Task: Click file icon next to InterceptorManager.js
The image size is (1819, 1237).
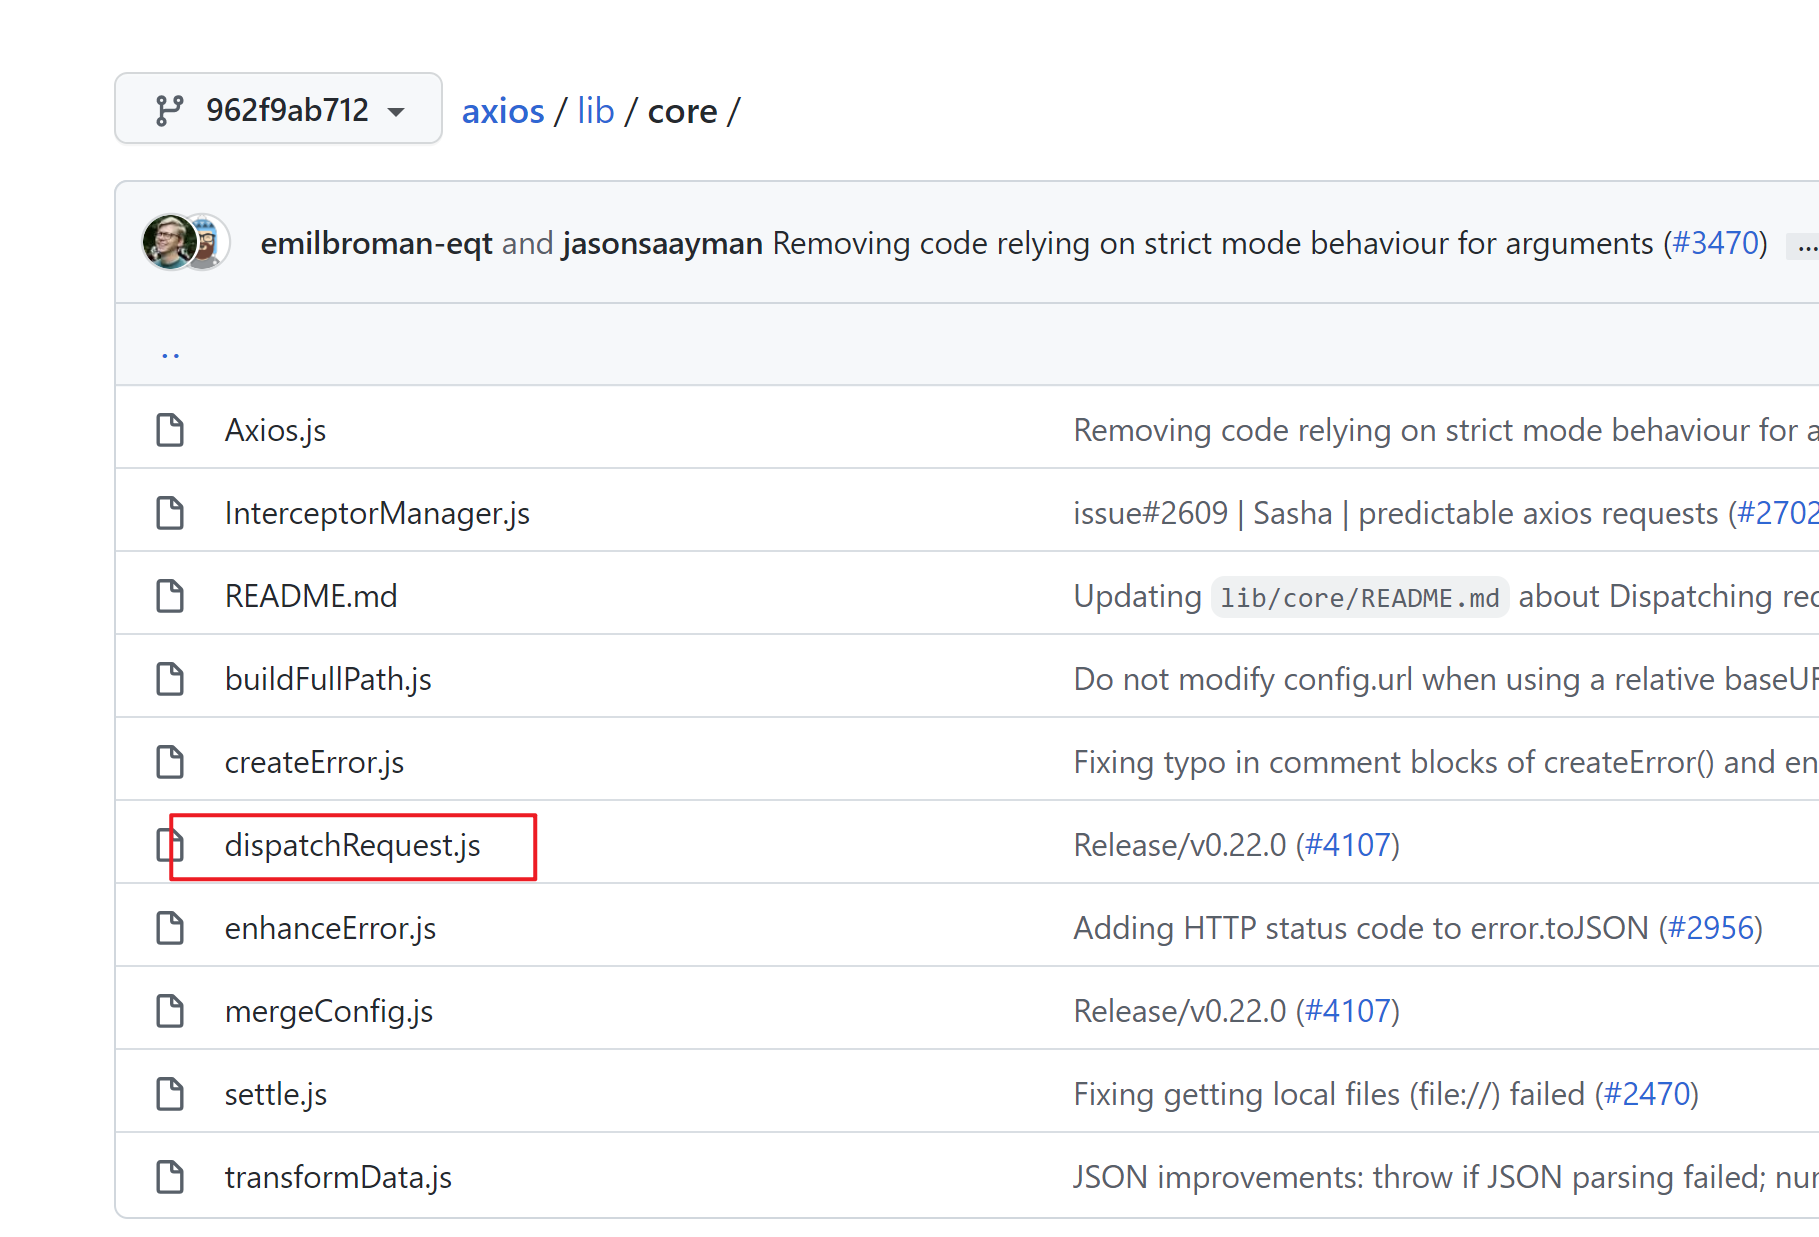Action: [x=170, y=513]
